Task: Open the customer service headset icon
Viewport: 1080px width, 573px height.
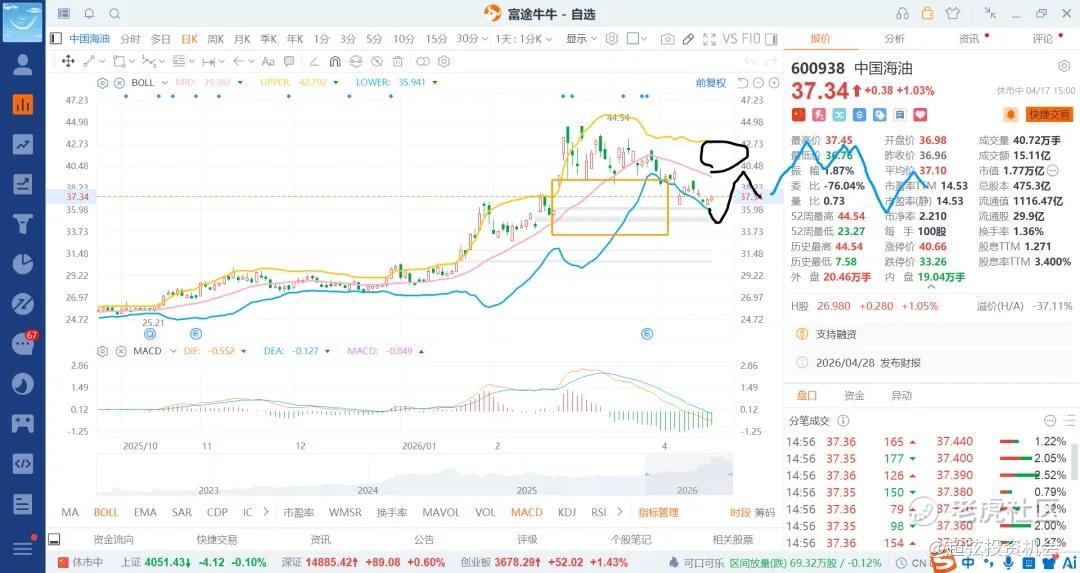Action: 902,13
